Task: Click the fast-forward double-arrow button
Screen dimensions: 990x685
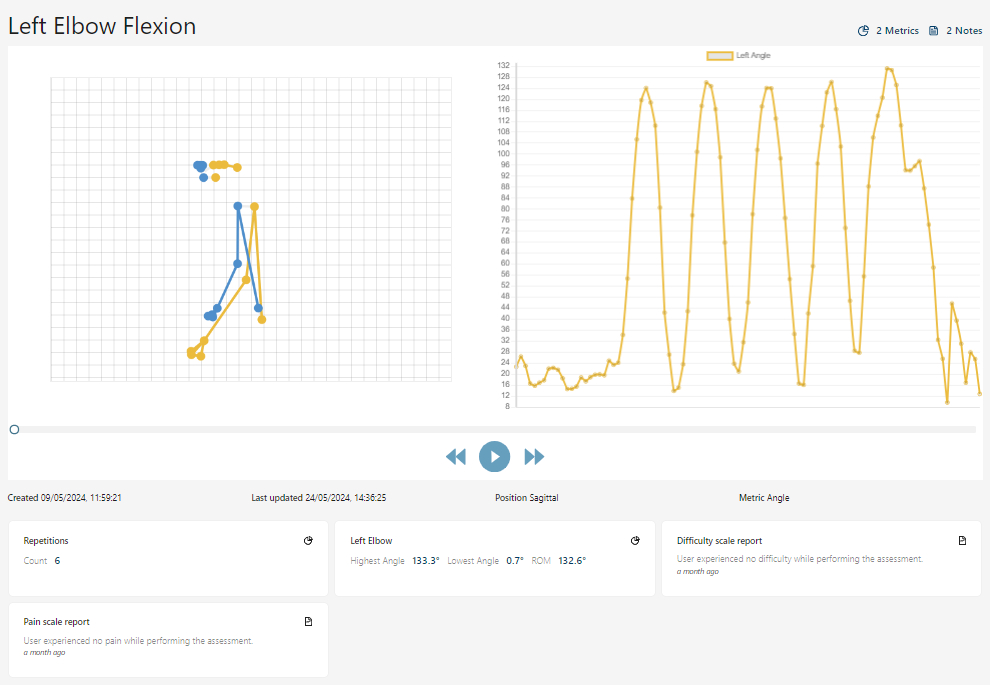Action: tap(534, 456)
